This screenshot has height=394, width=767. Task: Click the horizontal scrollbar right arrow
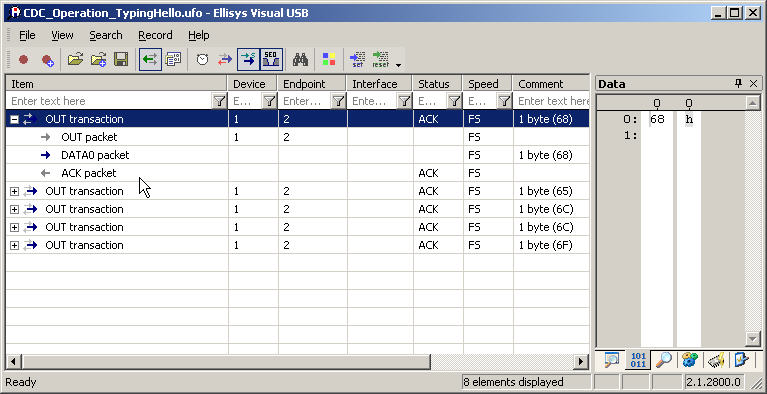(x=581, y=362)
